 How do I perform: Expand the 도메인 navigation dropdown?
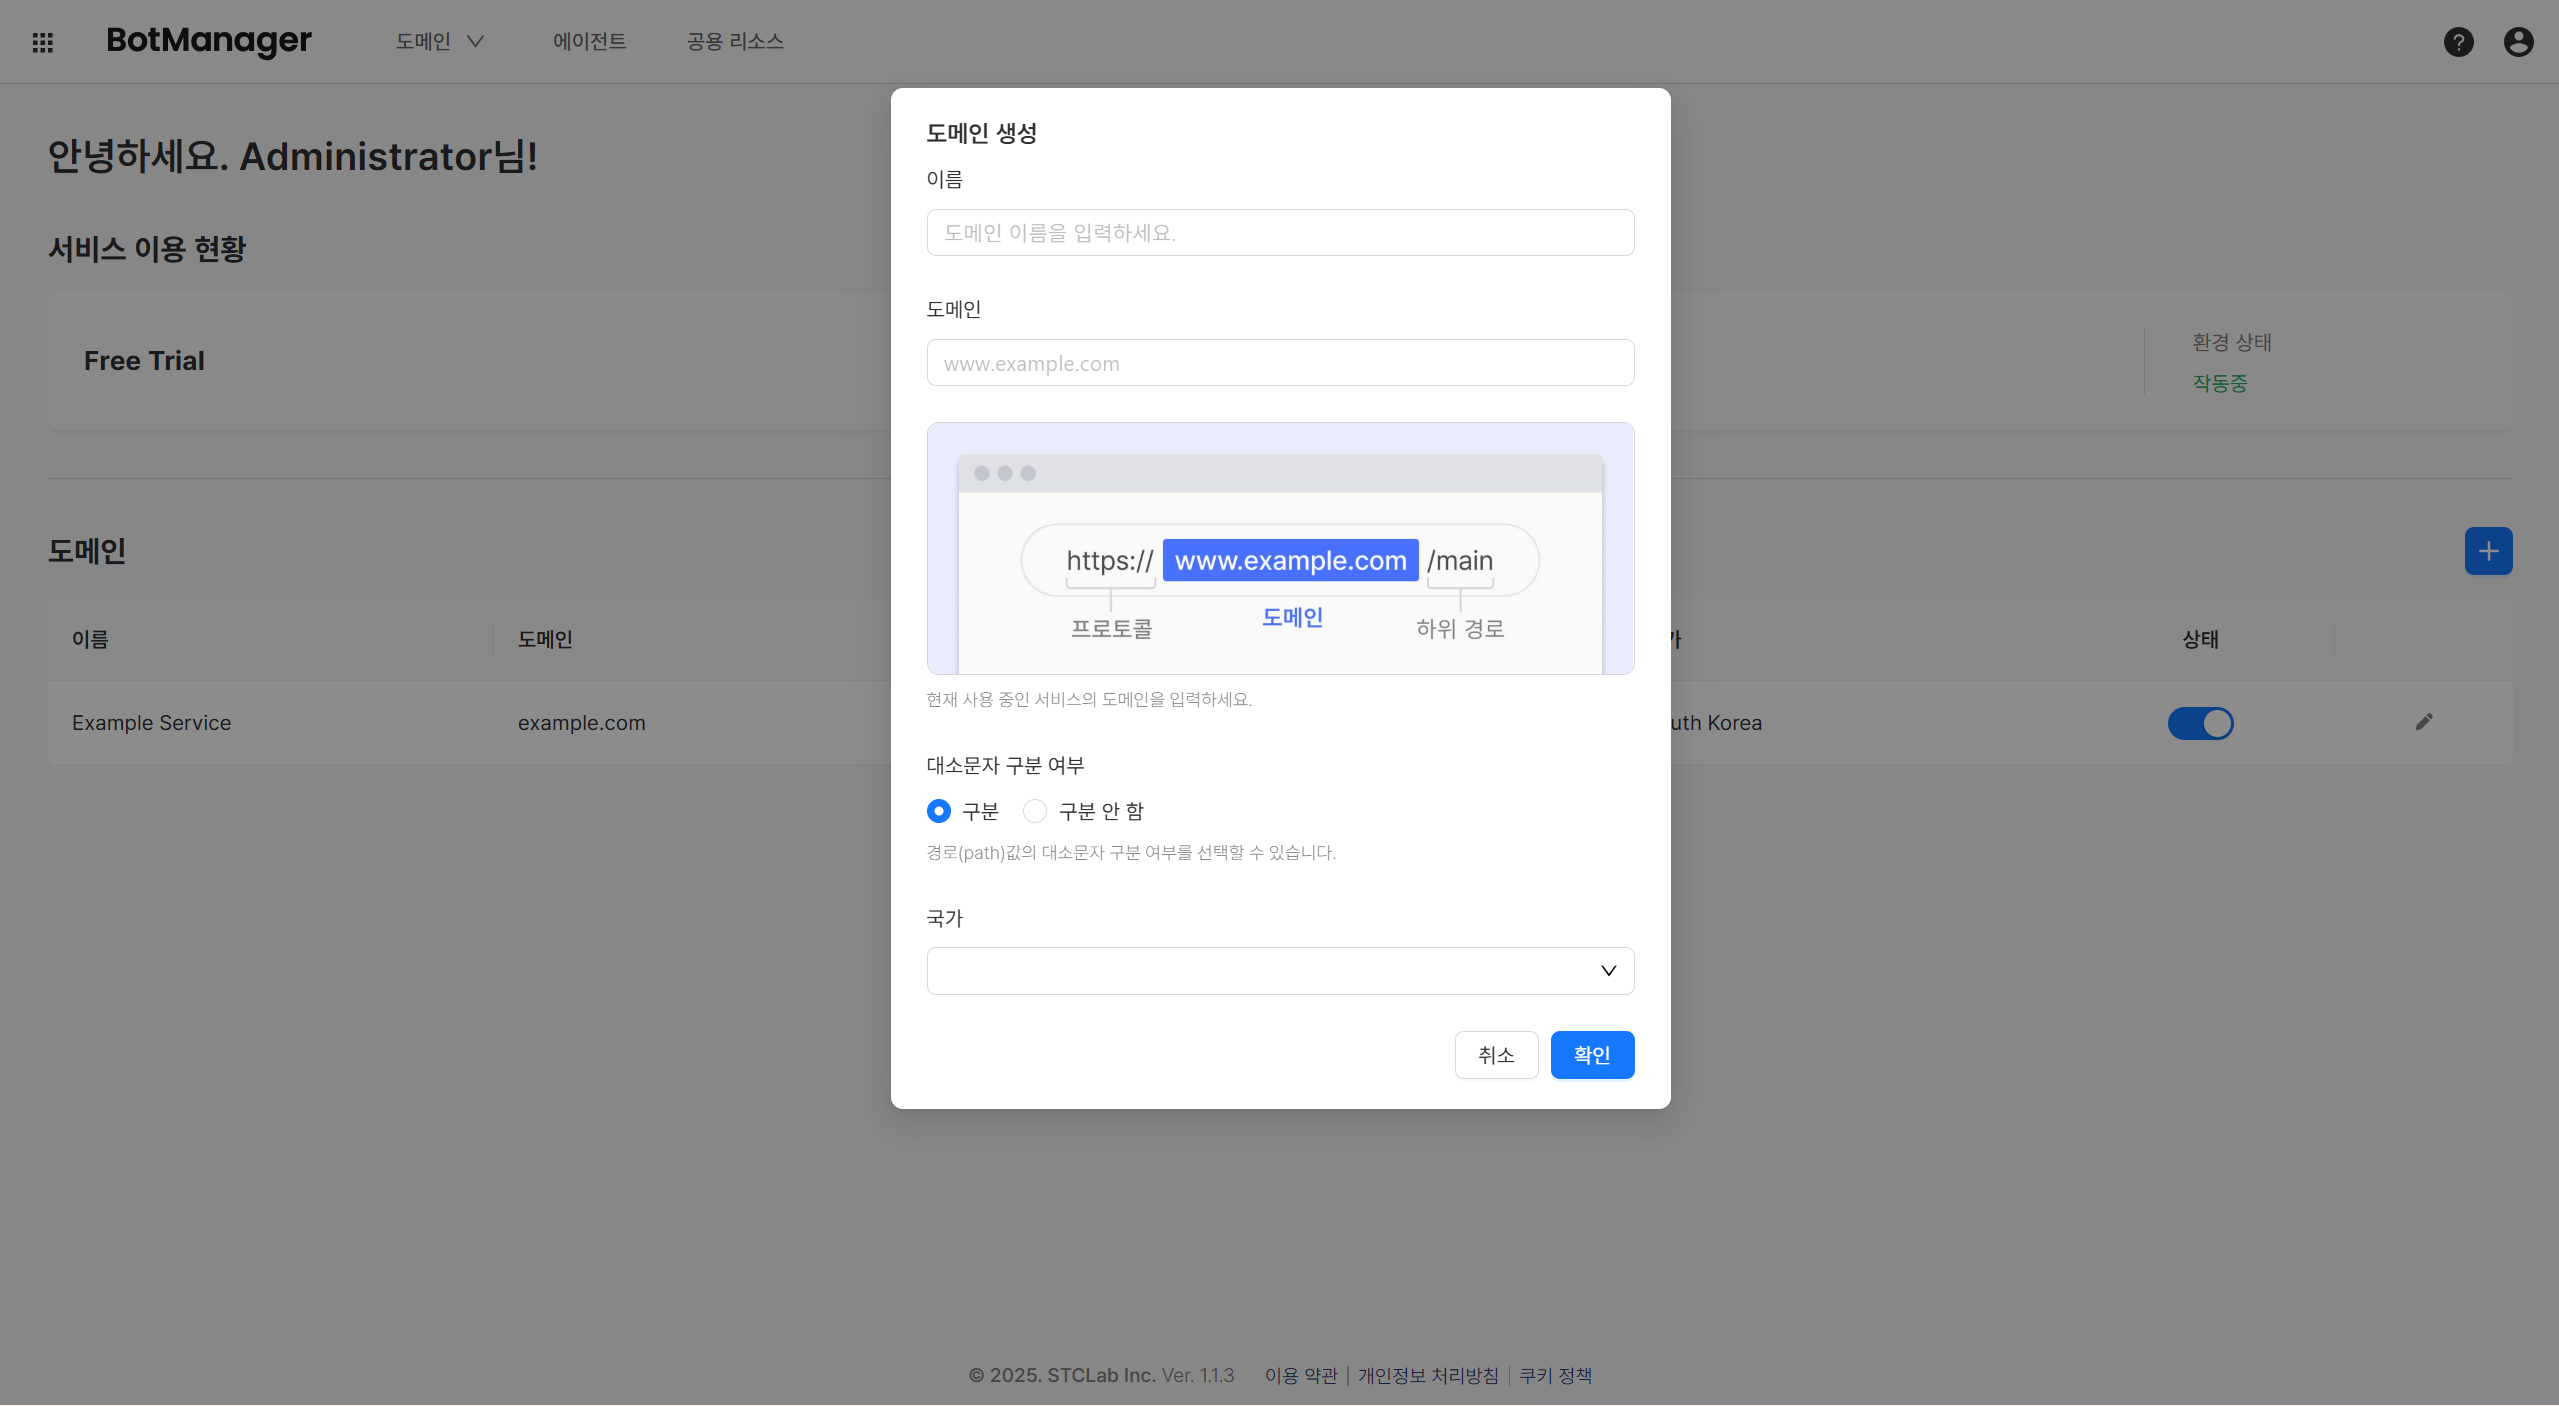coord(438,41)
